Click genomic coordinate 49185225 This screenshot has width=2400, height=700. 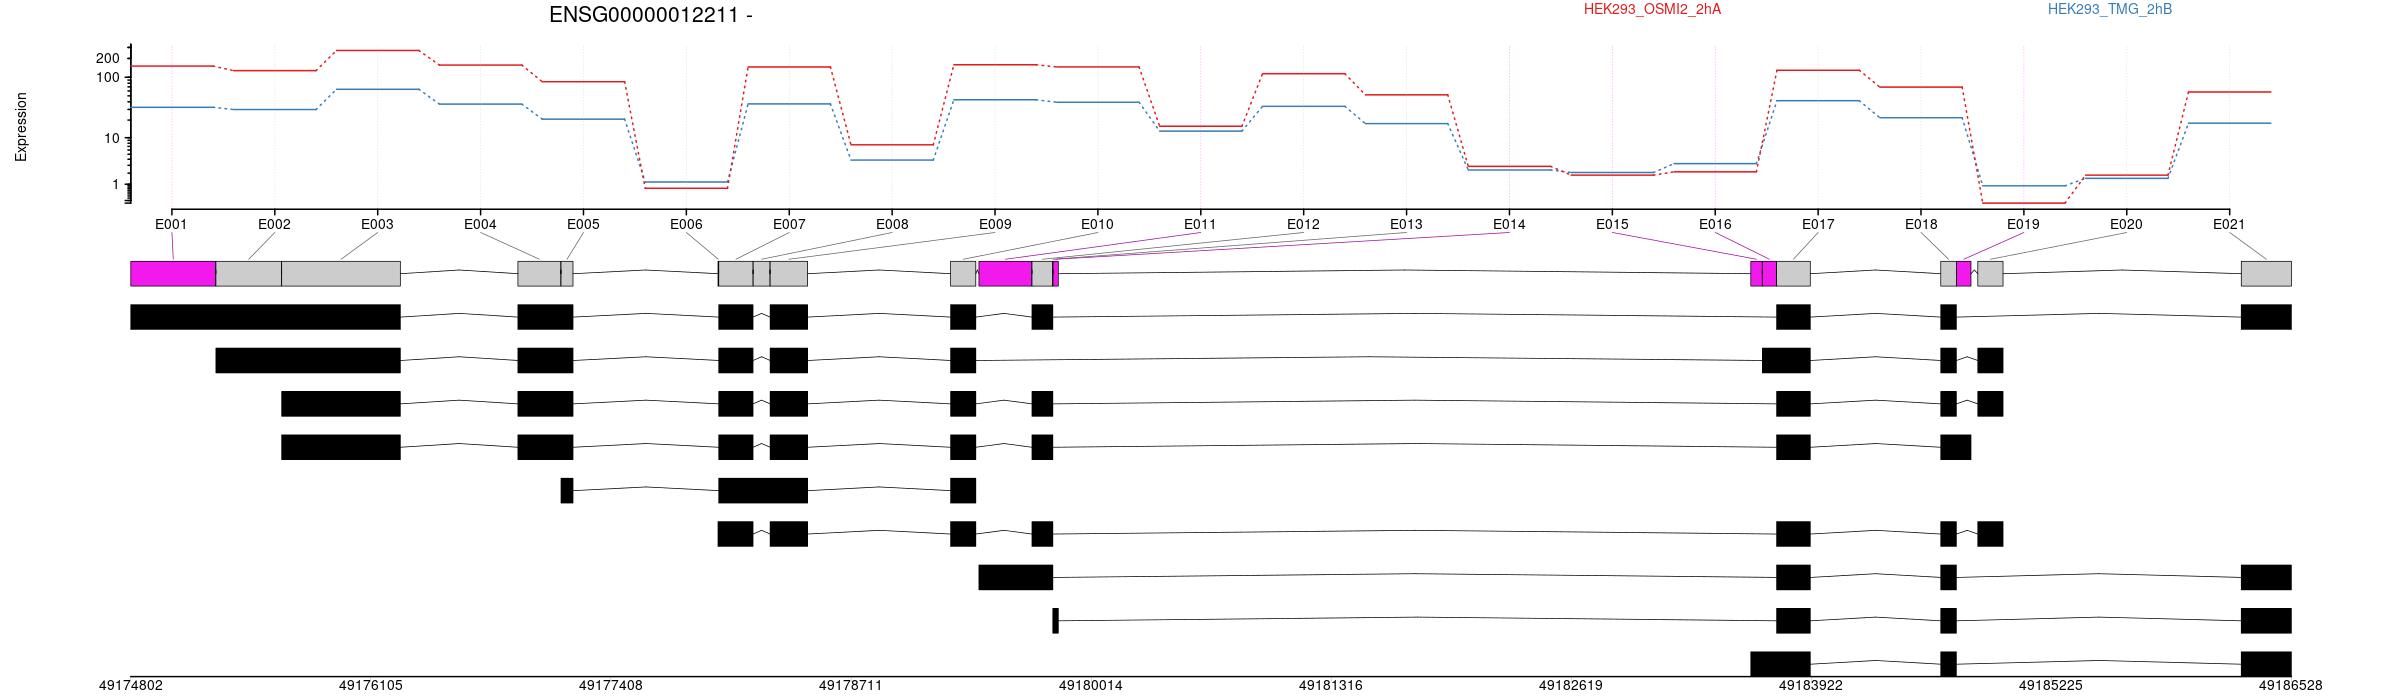(x=2051, y=686)
